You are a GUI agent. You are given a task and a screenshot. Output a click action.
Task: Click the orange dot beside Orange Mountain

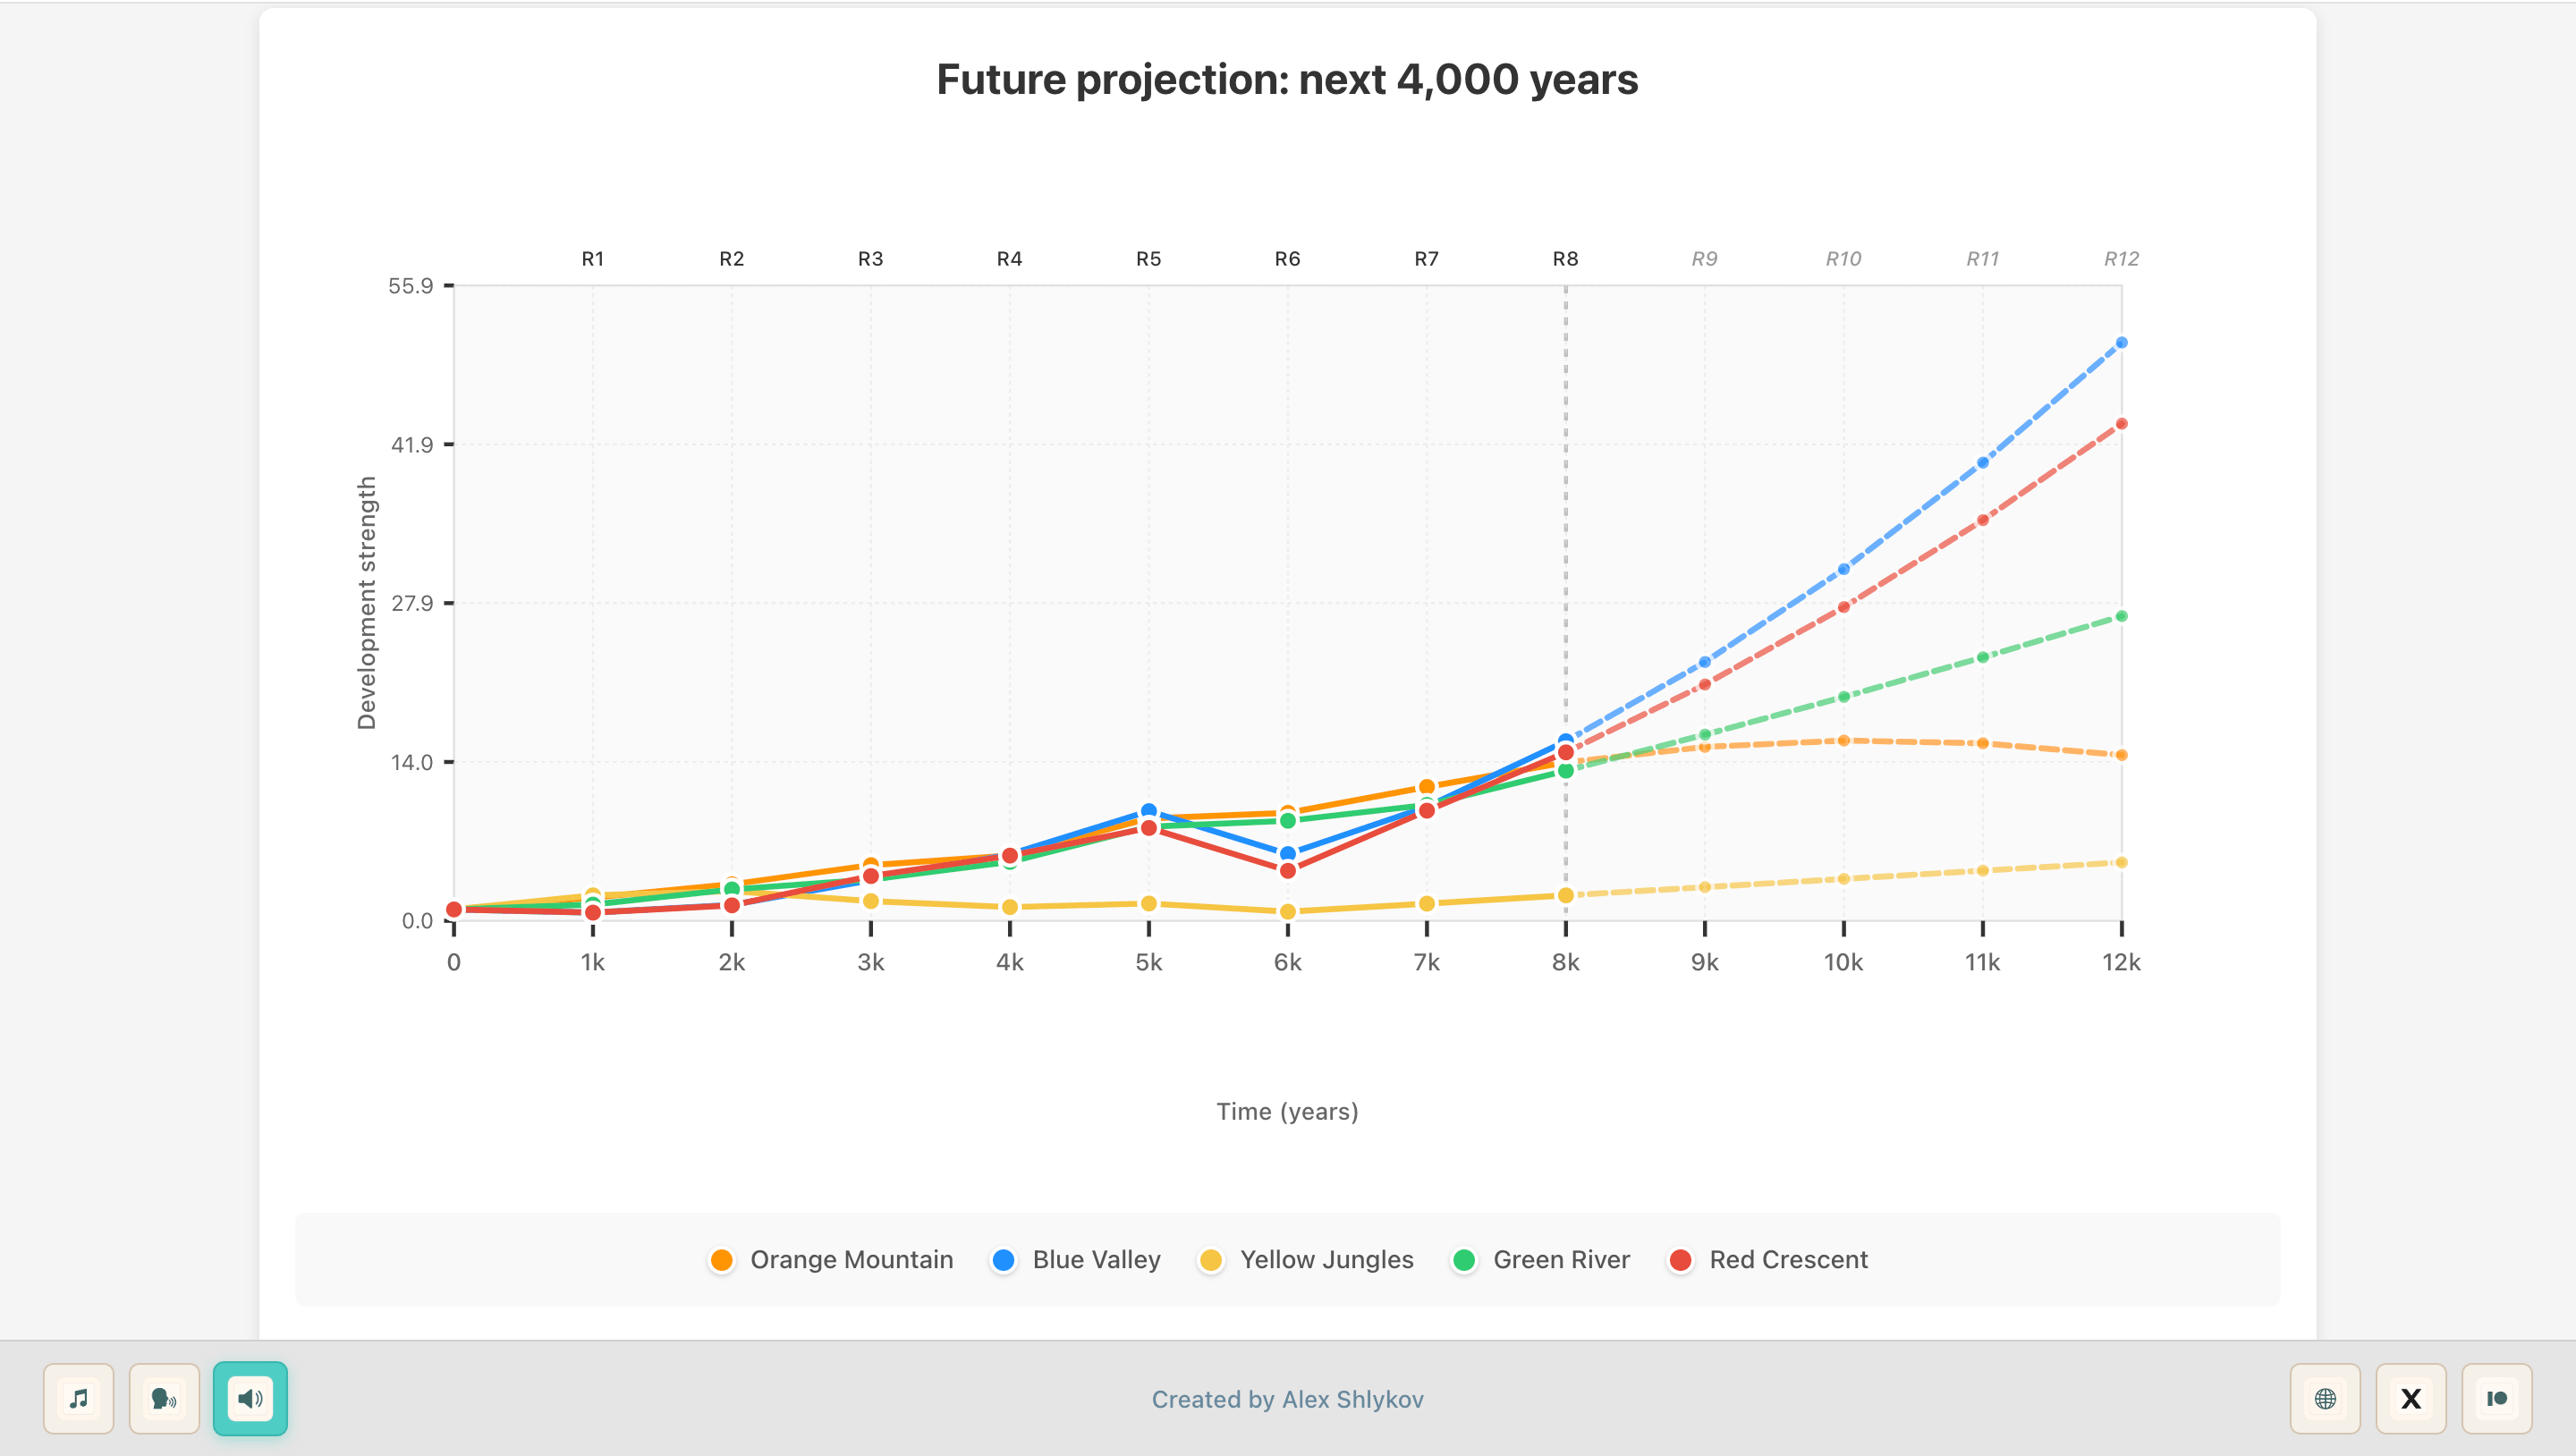click(x=721, y=1260)
